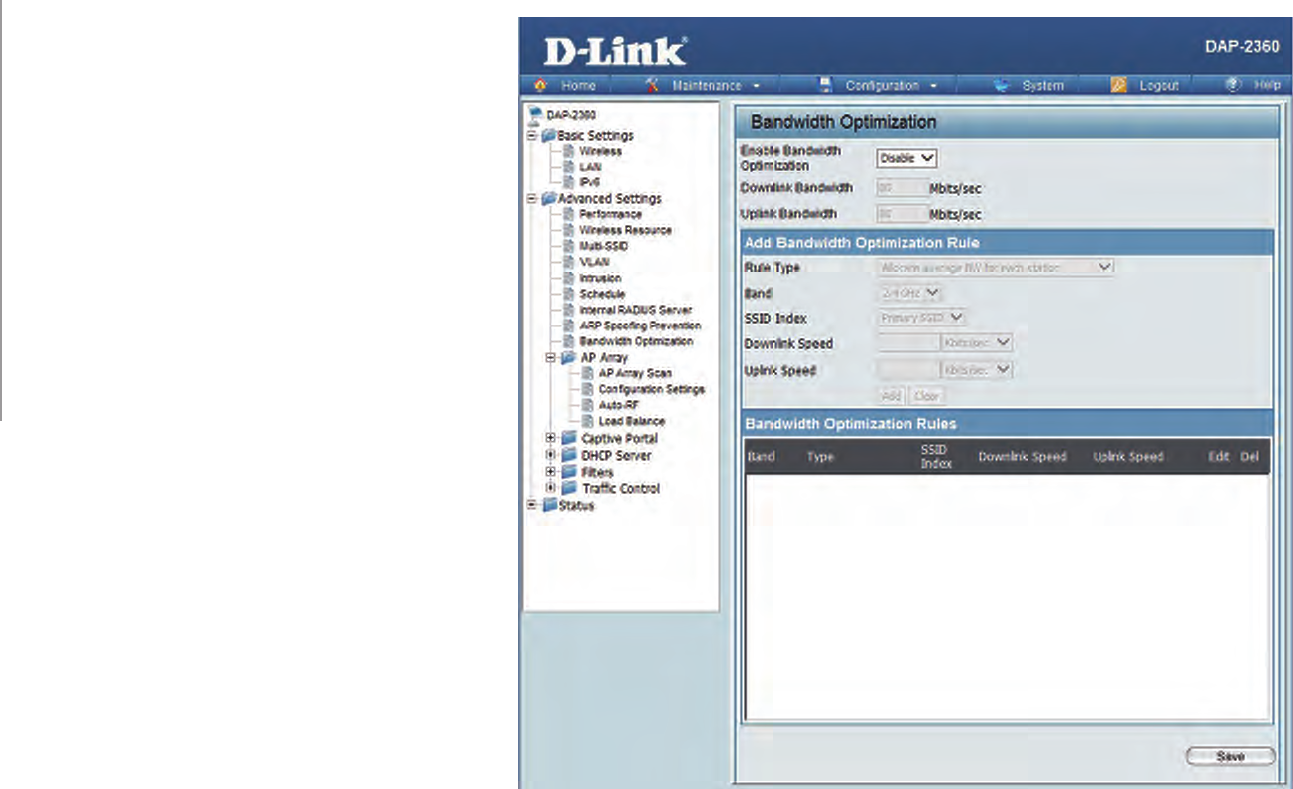Select Bandwidth Optimization in the tree
This screenshot has width=1293, height=789.
click(636, 341)
